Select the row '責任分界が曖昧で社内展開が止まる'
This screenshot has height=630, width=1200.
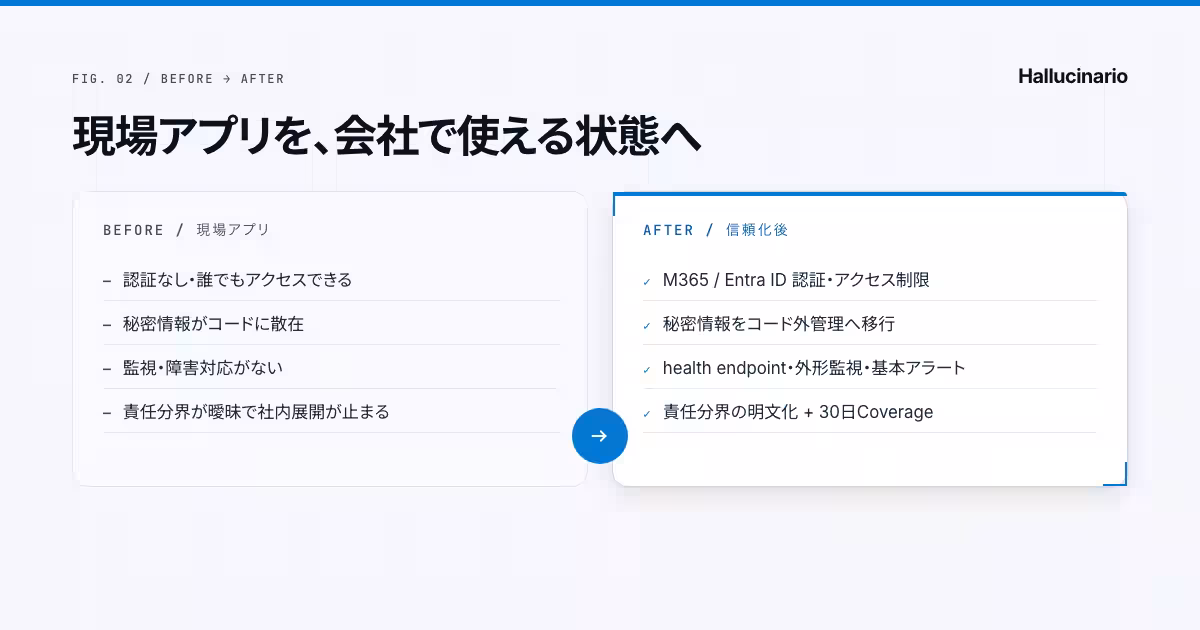[331, 412]
